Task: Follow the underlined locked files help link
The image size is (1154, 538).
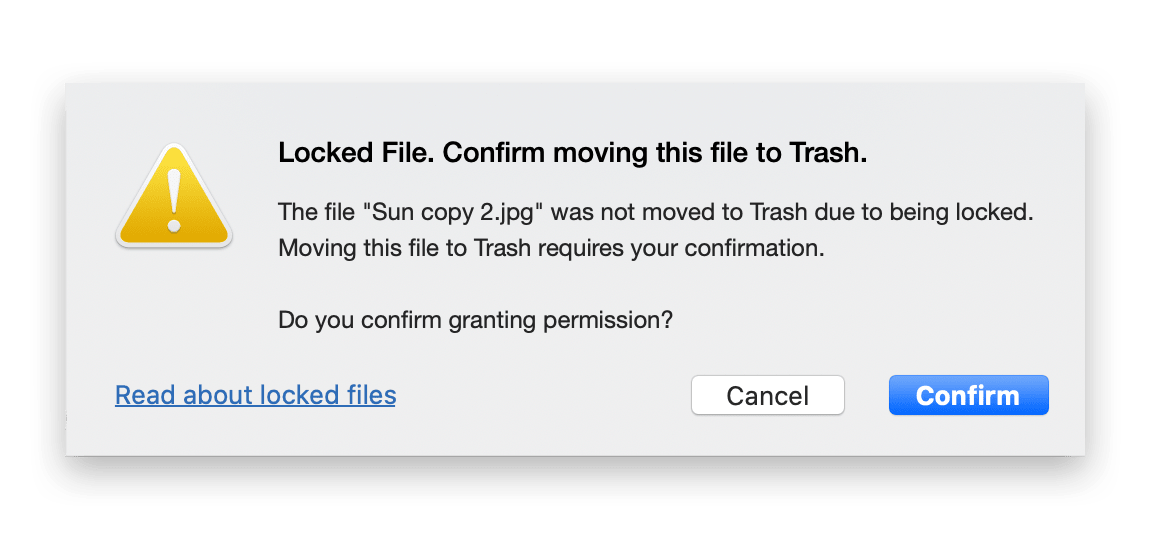Action: 255,395
